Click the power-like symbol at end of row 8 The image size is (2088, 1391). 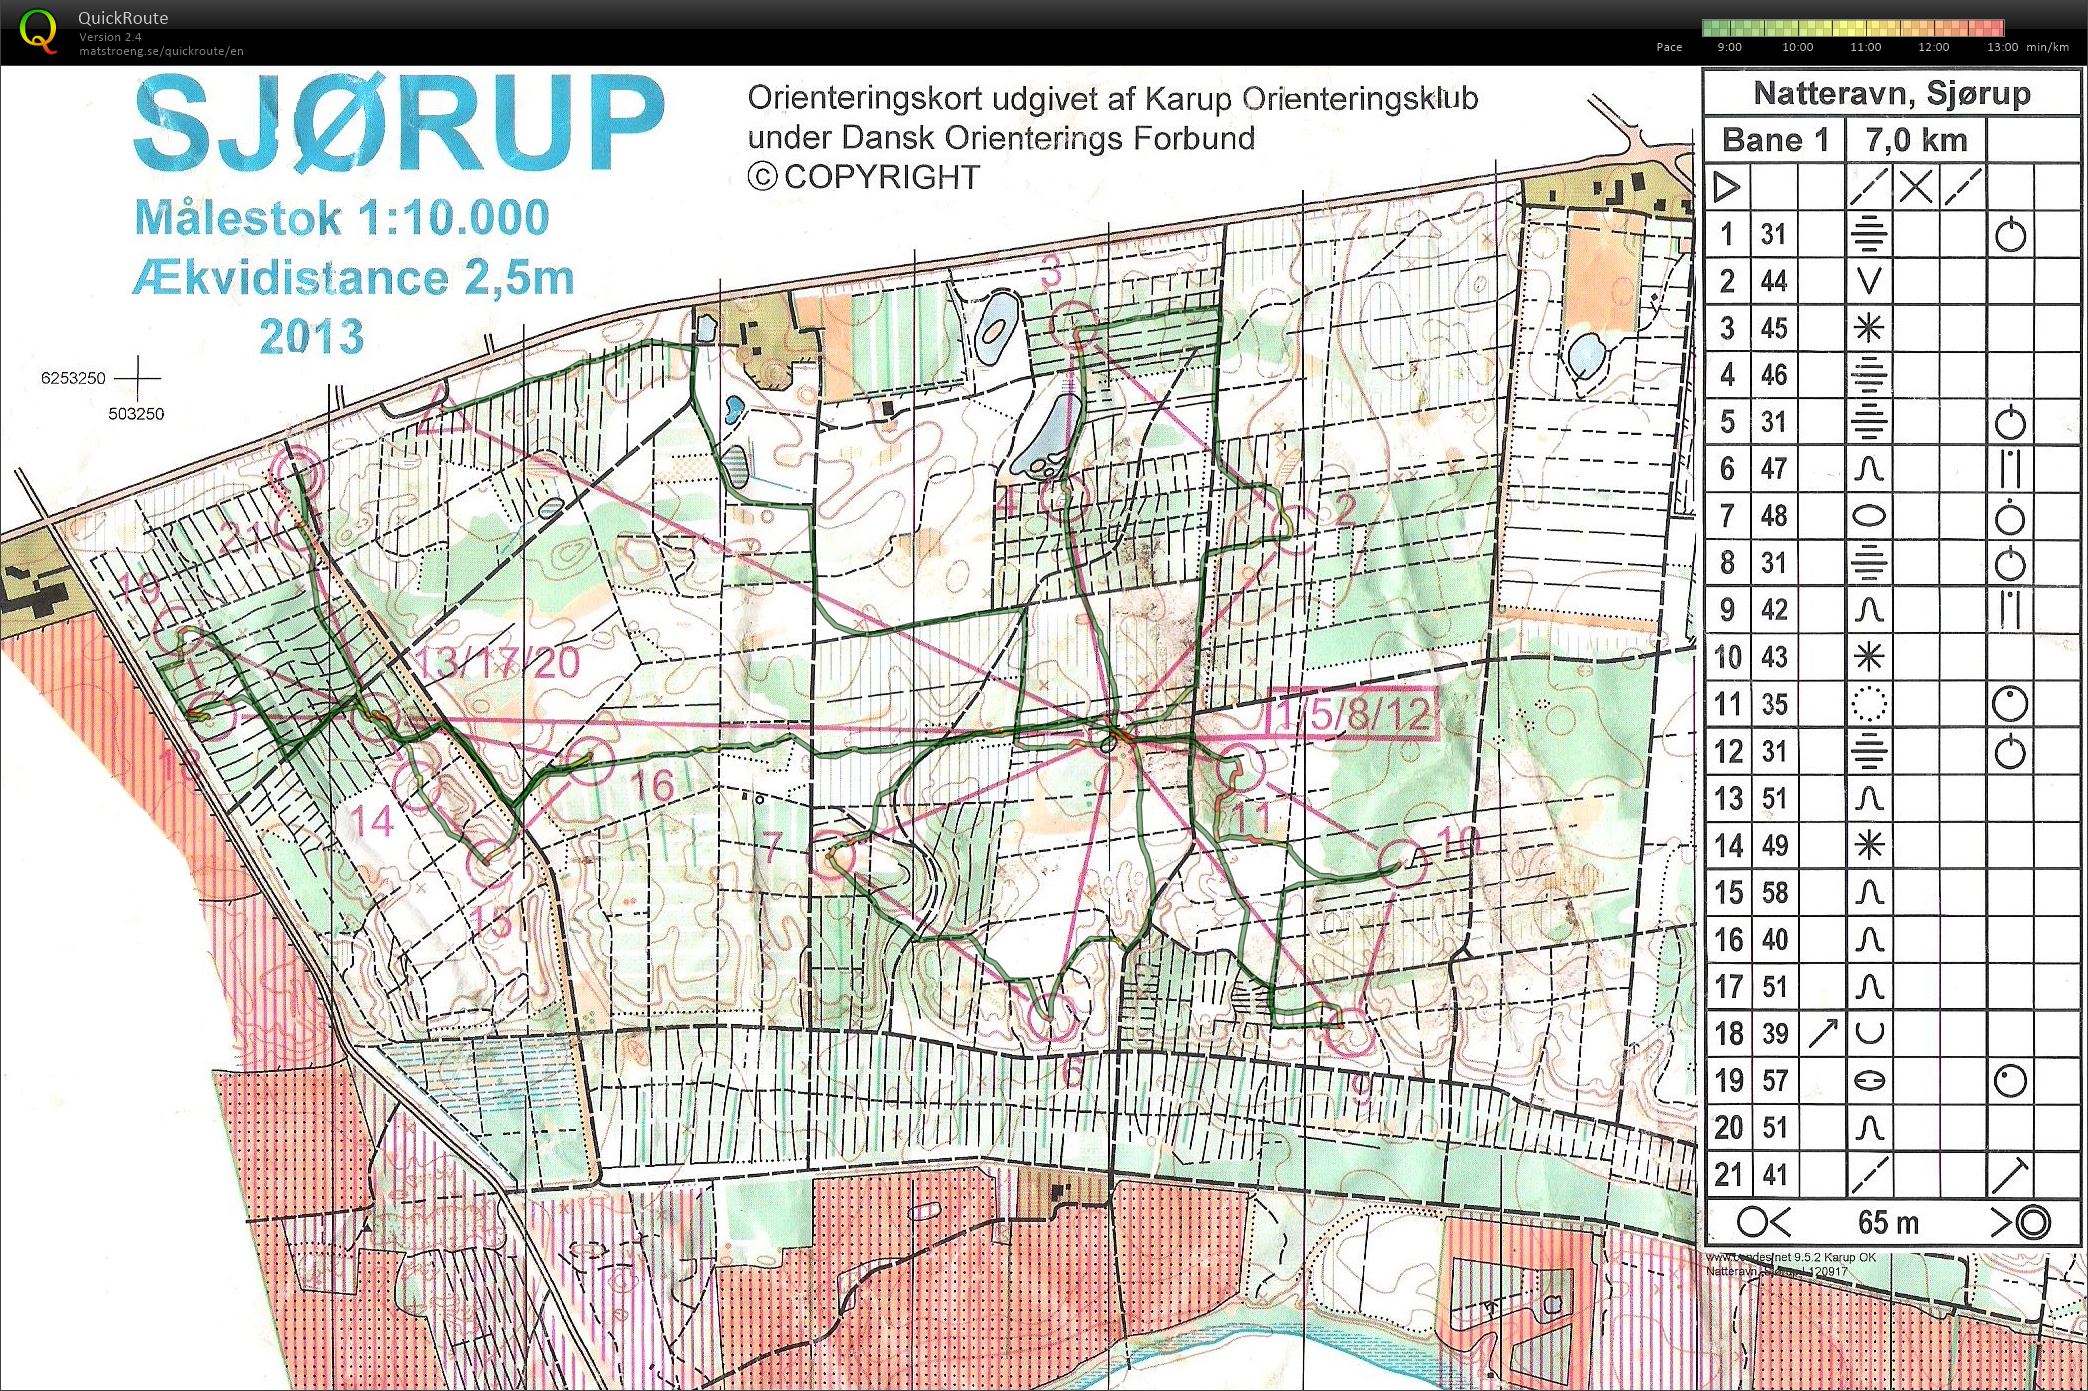coord(2010,563)
